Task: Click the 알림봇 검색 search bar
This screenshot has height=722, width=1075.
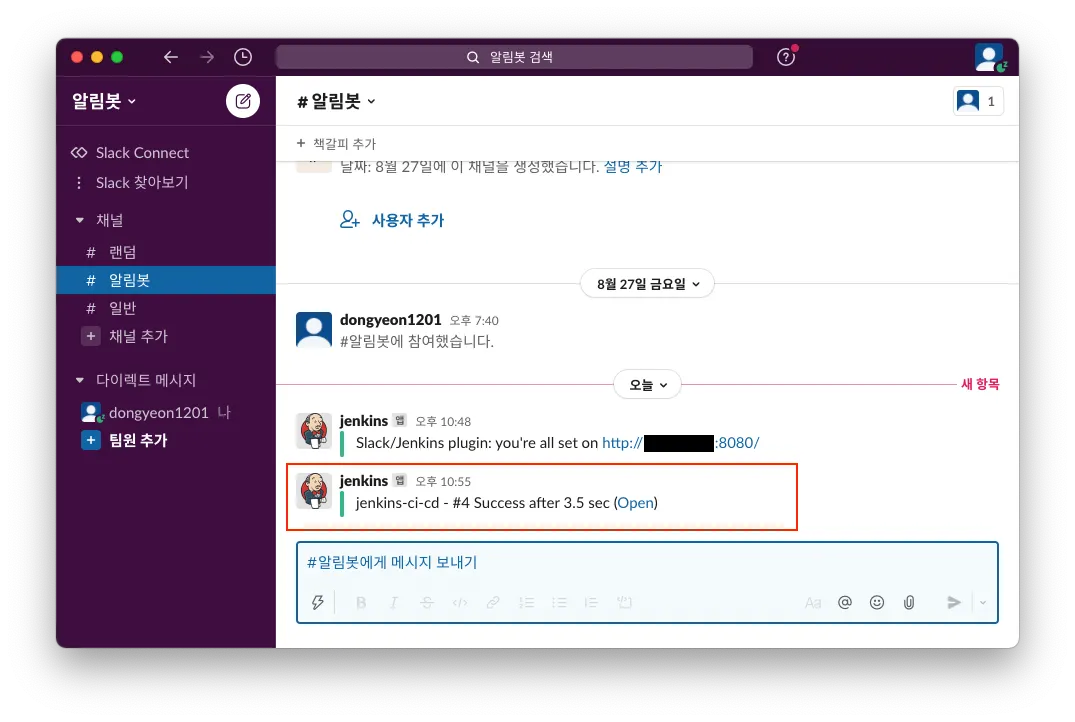Action: (x=514, y=57)
